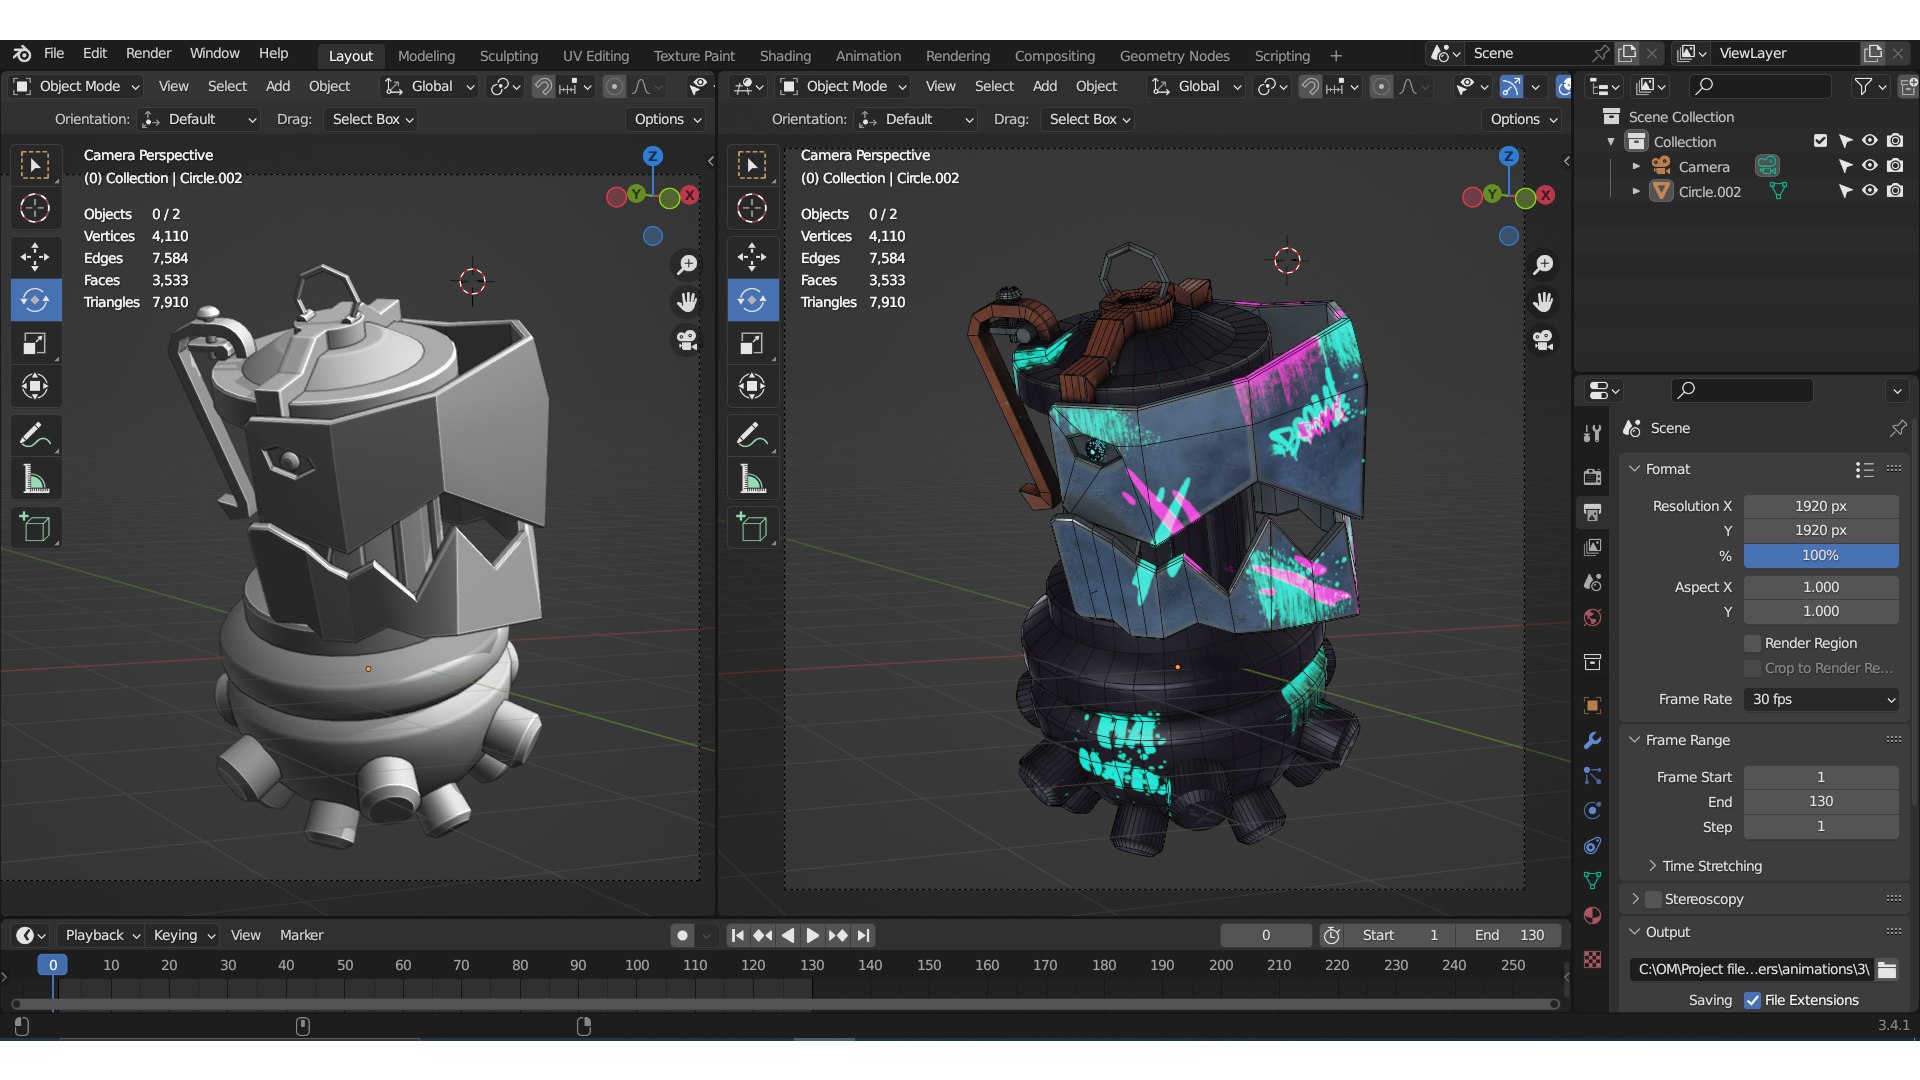Switch to the Shading workspace tab
Screen dimensions: 1920x1080
point(785,56)
